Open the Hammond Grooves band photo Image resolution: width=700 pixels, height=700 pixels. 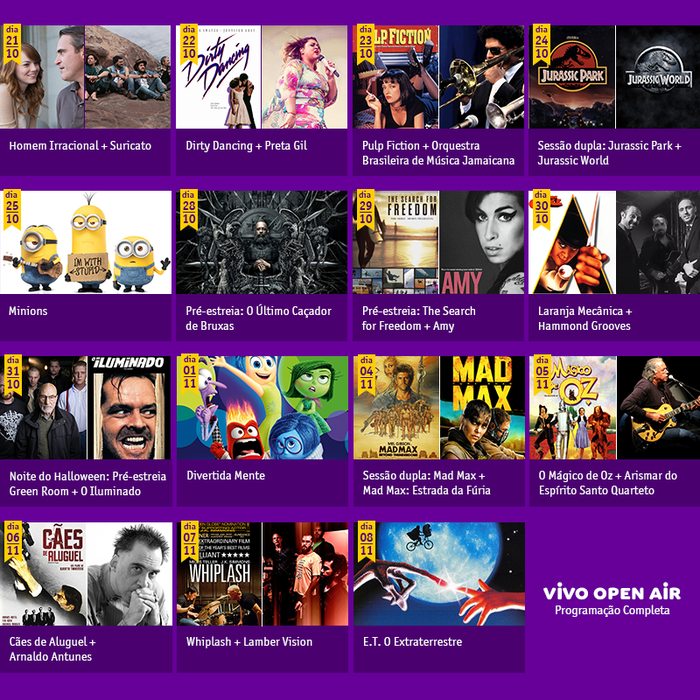(658, 242)
